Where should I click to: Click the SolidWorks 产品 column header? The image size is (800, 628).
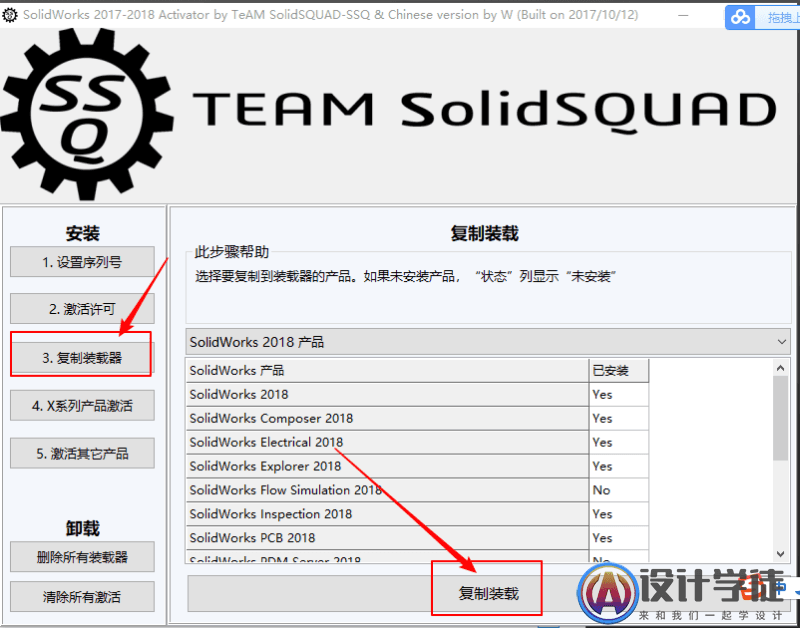[387, 370]
